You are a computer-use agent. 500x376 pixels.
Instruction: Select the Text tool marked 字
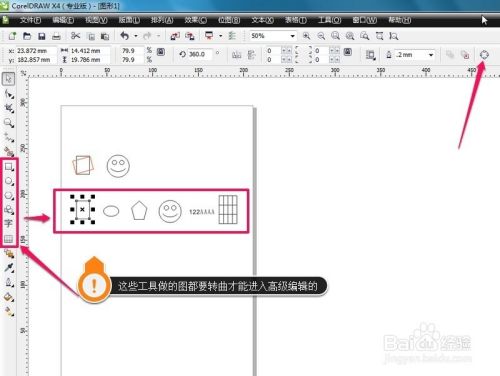[9, 224]
